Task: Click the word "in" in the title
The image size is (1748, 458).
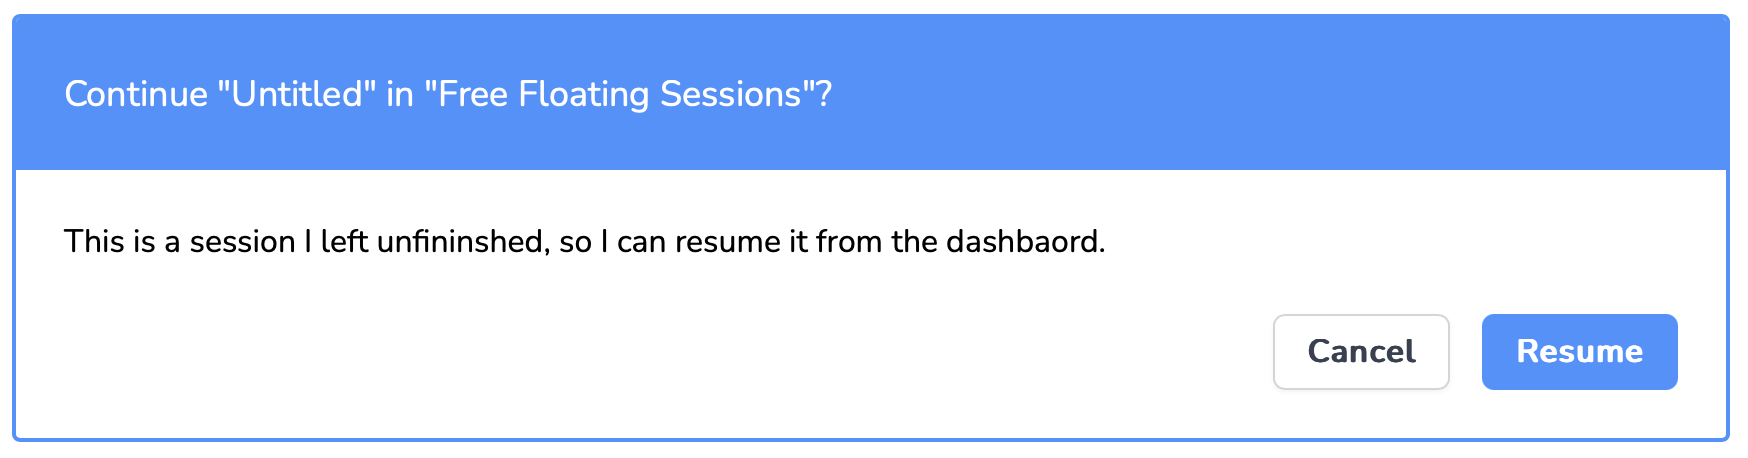Action: tap(399, 94)
